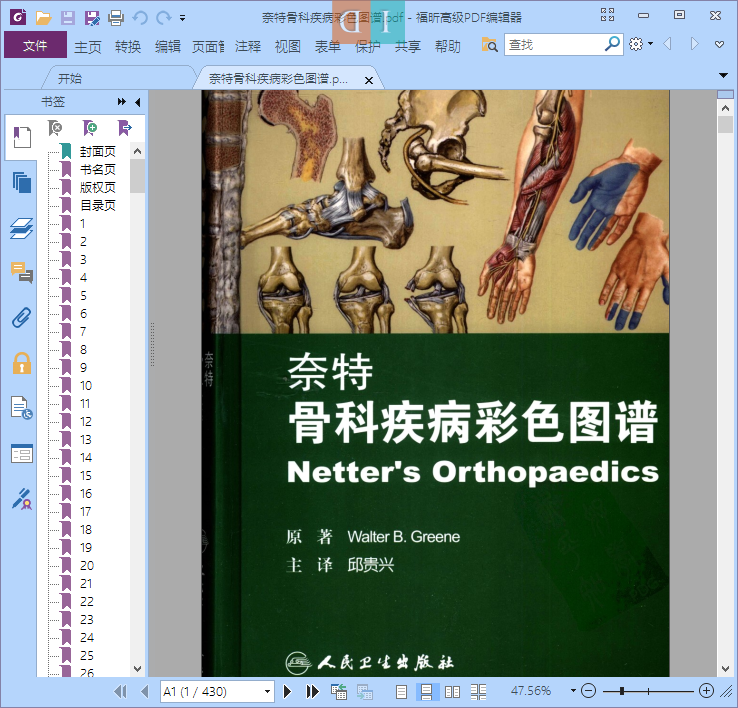This screenshot has width=738, height=708.
Task: Open the digital signatures sidebar icon
Action: (x=22, y=499)
